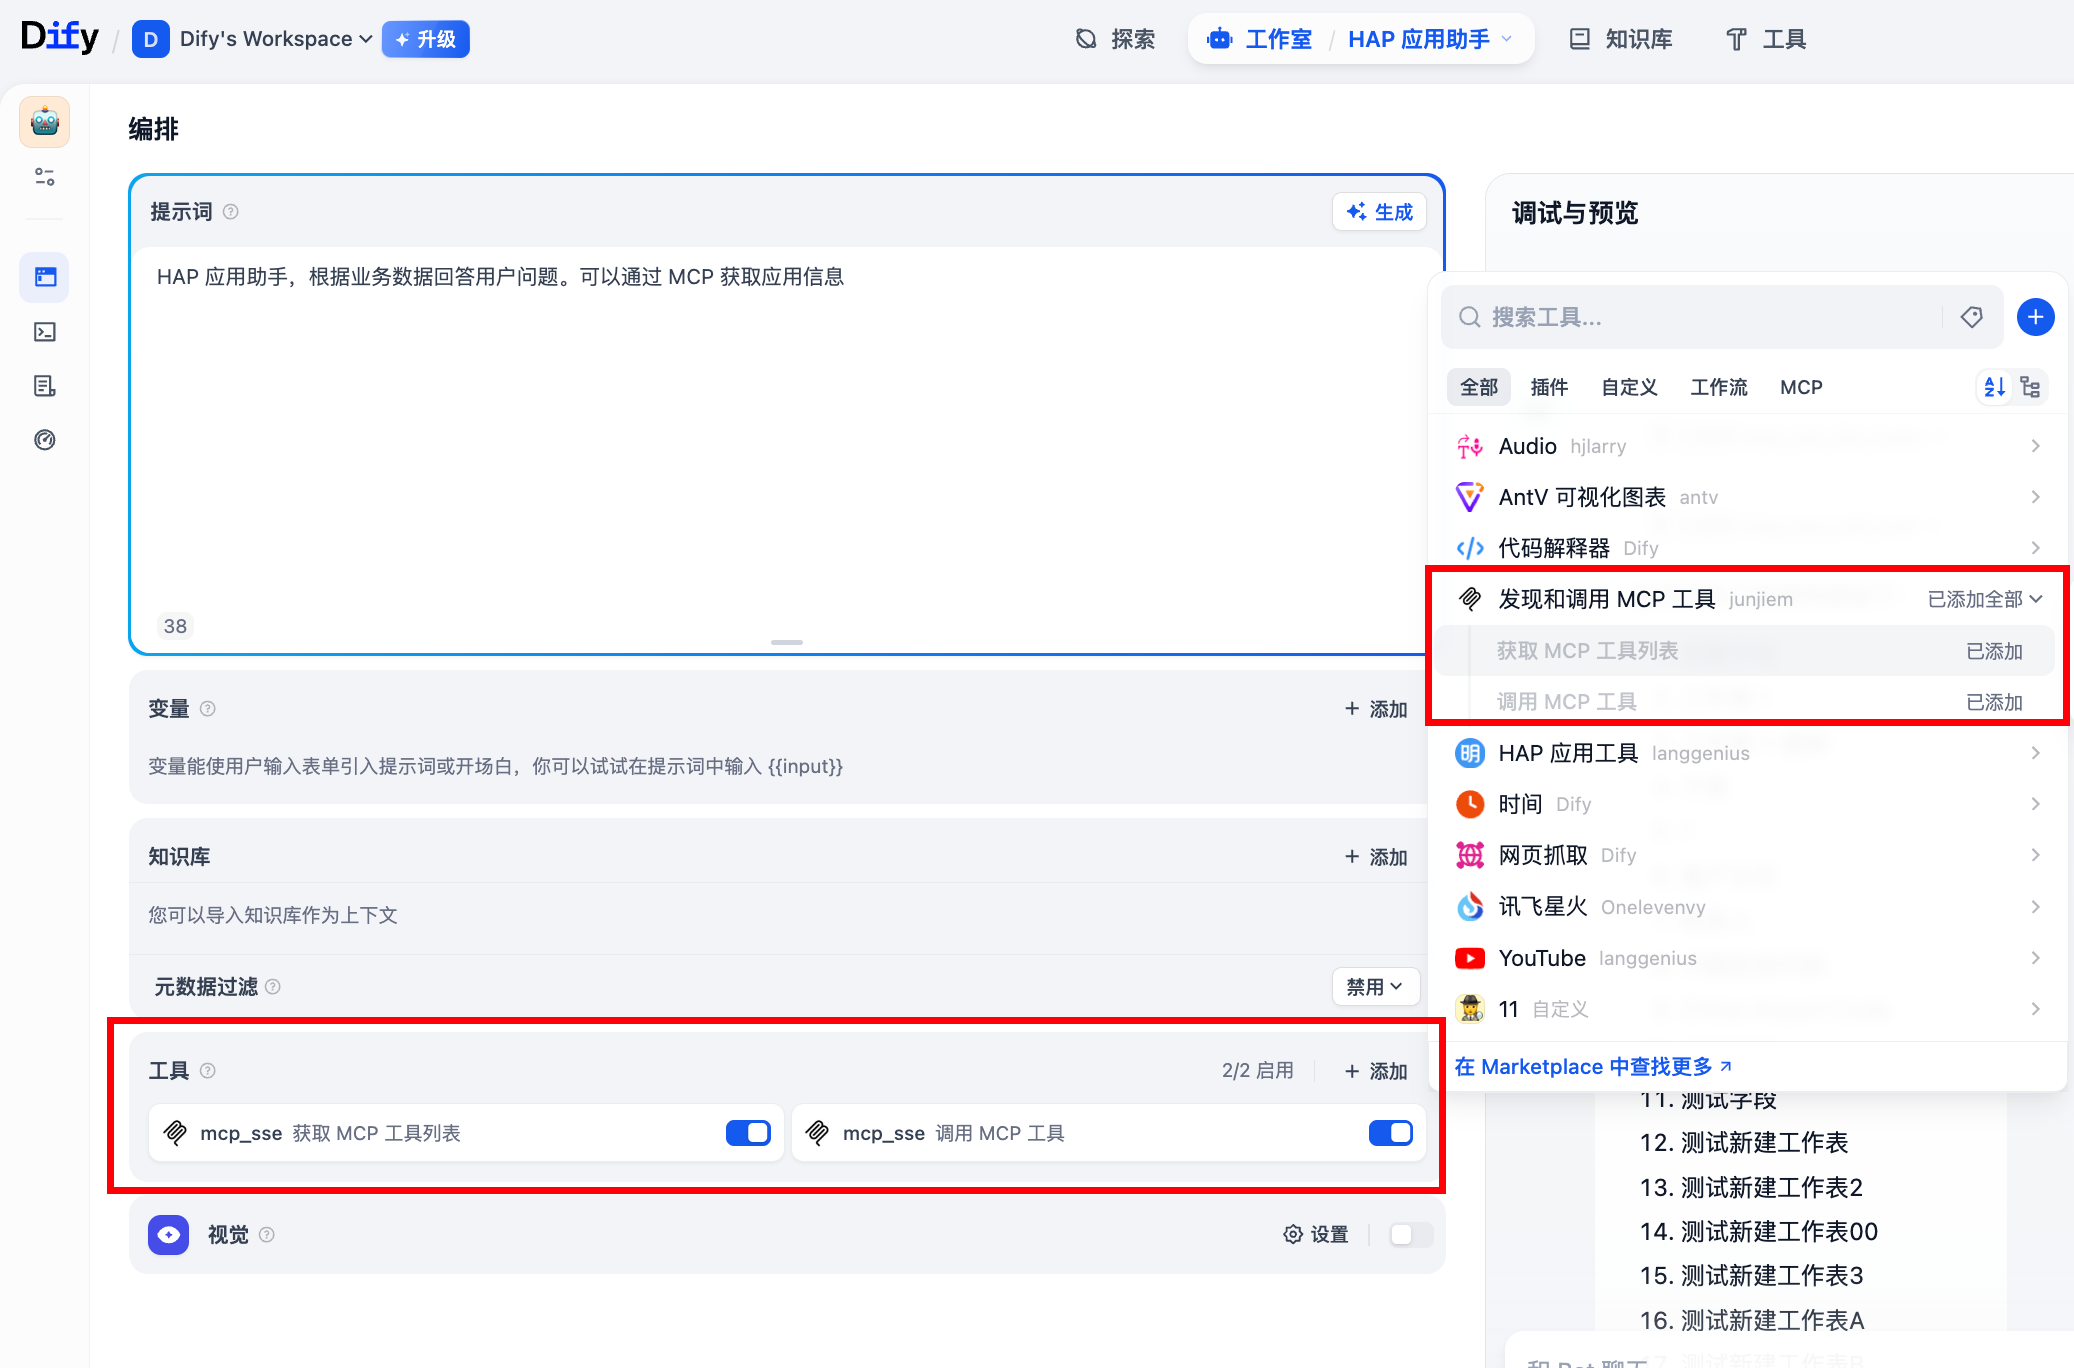The width and height of the screenshot is (2074, 1368).
Task: Open 在 Marketplace 中查找更多 link
Action: (1593, 1067)
